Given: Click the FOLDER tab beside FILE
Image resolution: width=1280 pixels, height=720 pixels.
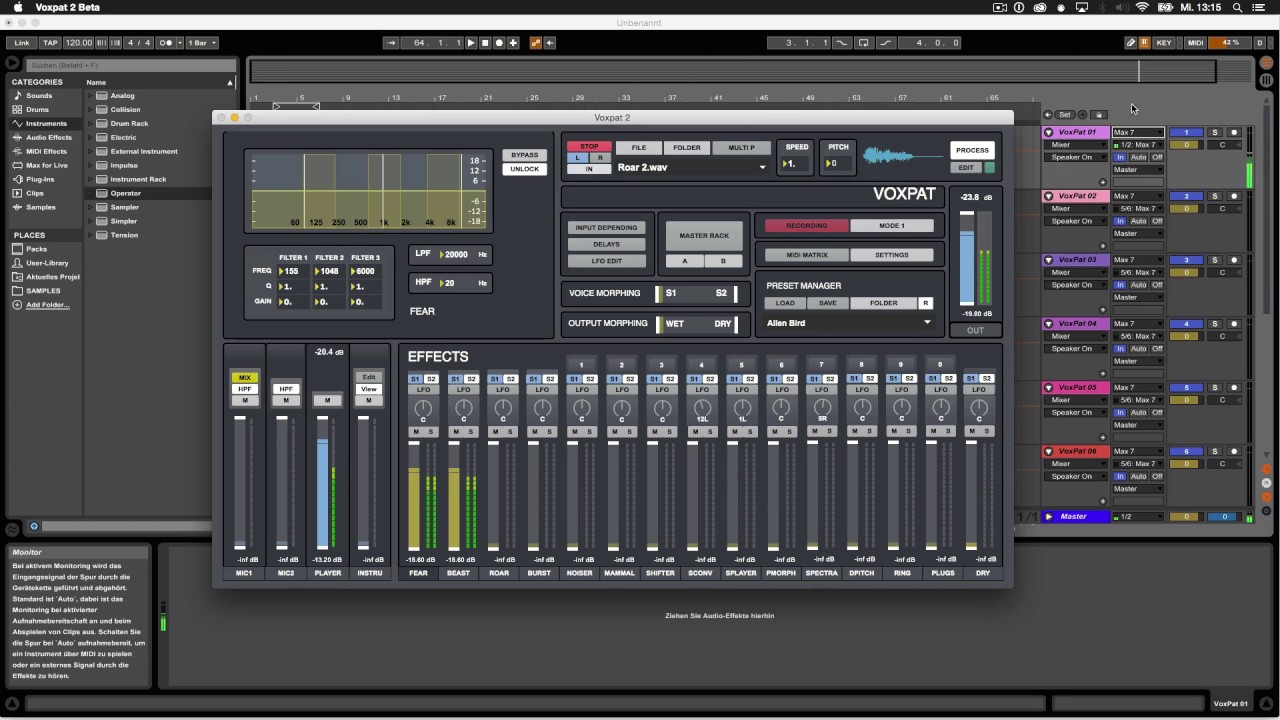Looking at the screenshot, I should tap(686, 148).
